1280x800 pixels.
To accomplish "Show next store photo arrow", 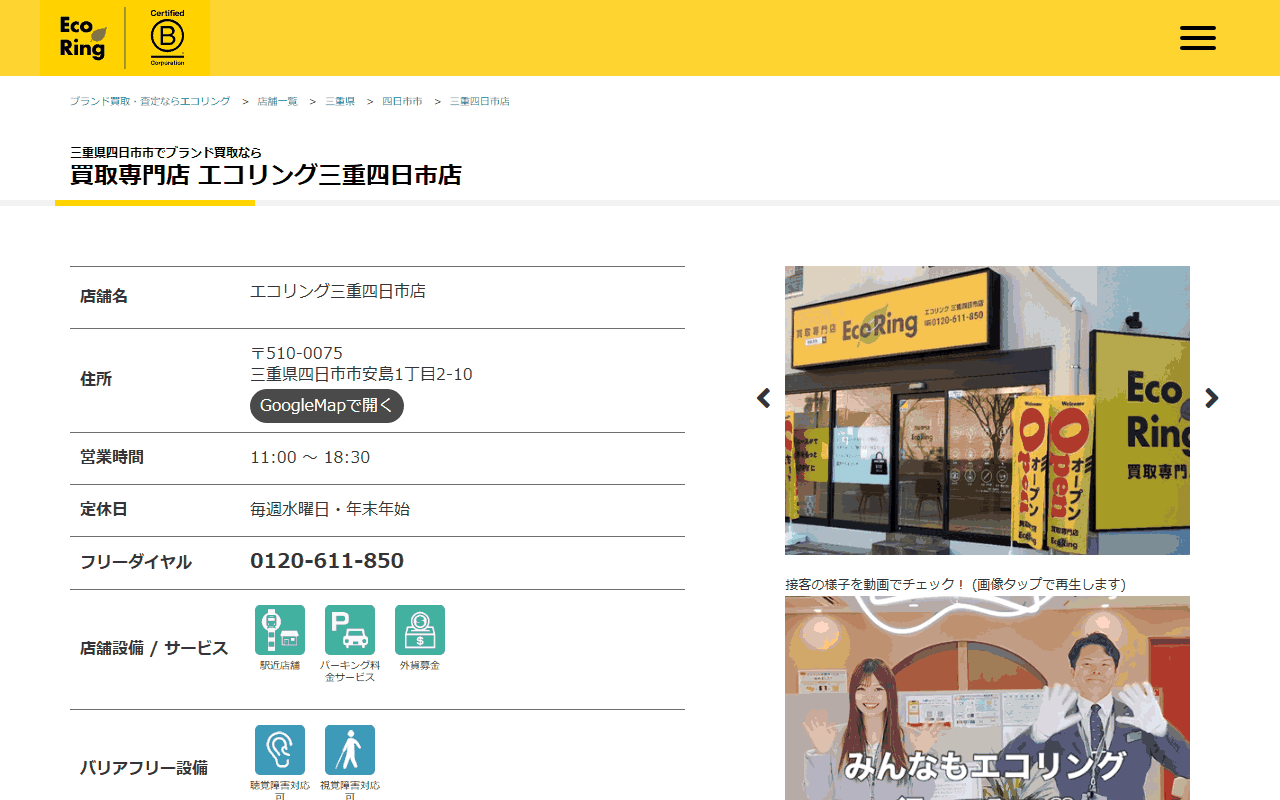I will [1212, 398].
